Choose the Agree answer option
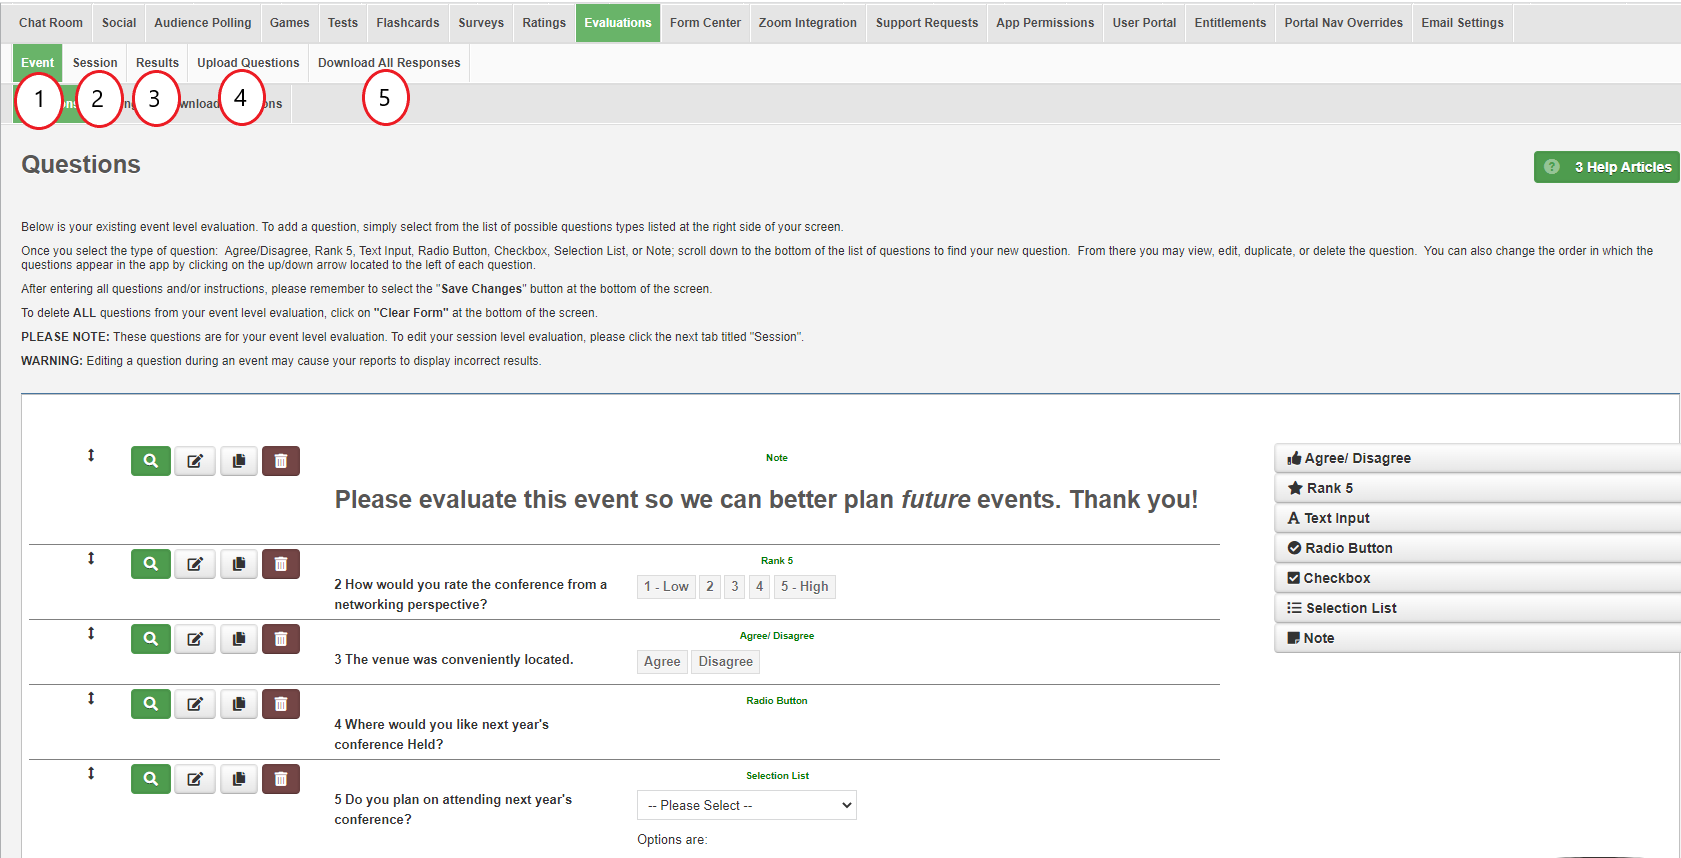The height and width of the screenshot is (858, 1681). [x=662, y=662]
